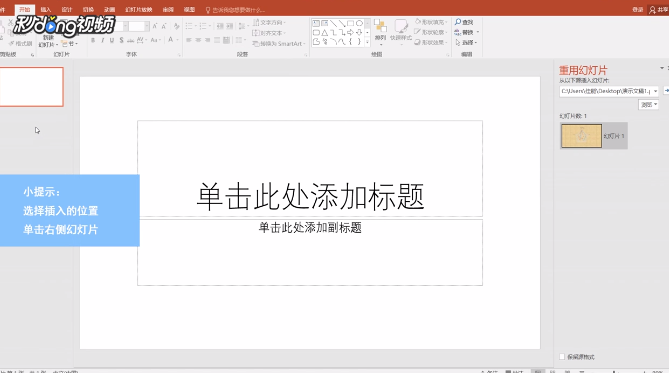This screenshot has width=669, height=373.
Task: Click the Underline formatting icon
Action: 112,40
